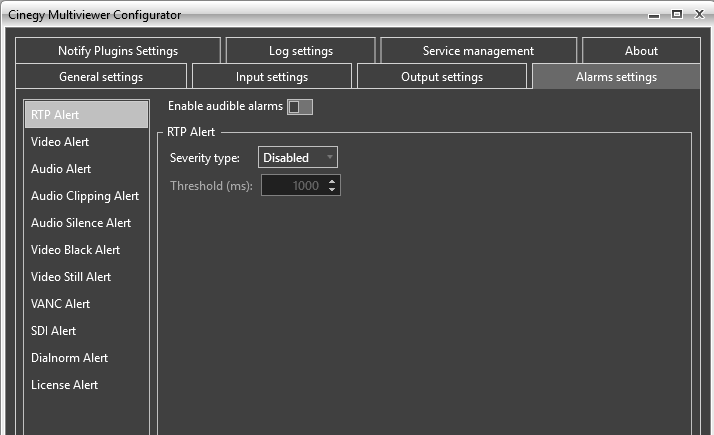Open the Service management tab

point(478,51)
